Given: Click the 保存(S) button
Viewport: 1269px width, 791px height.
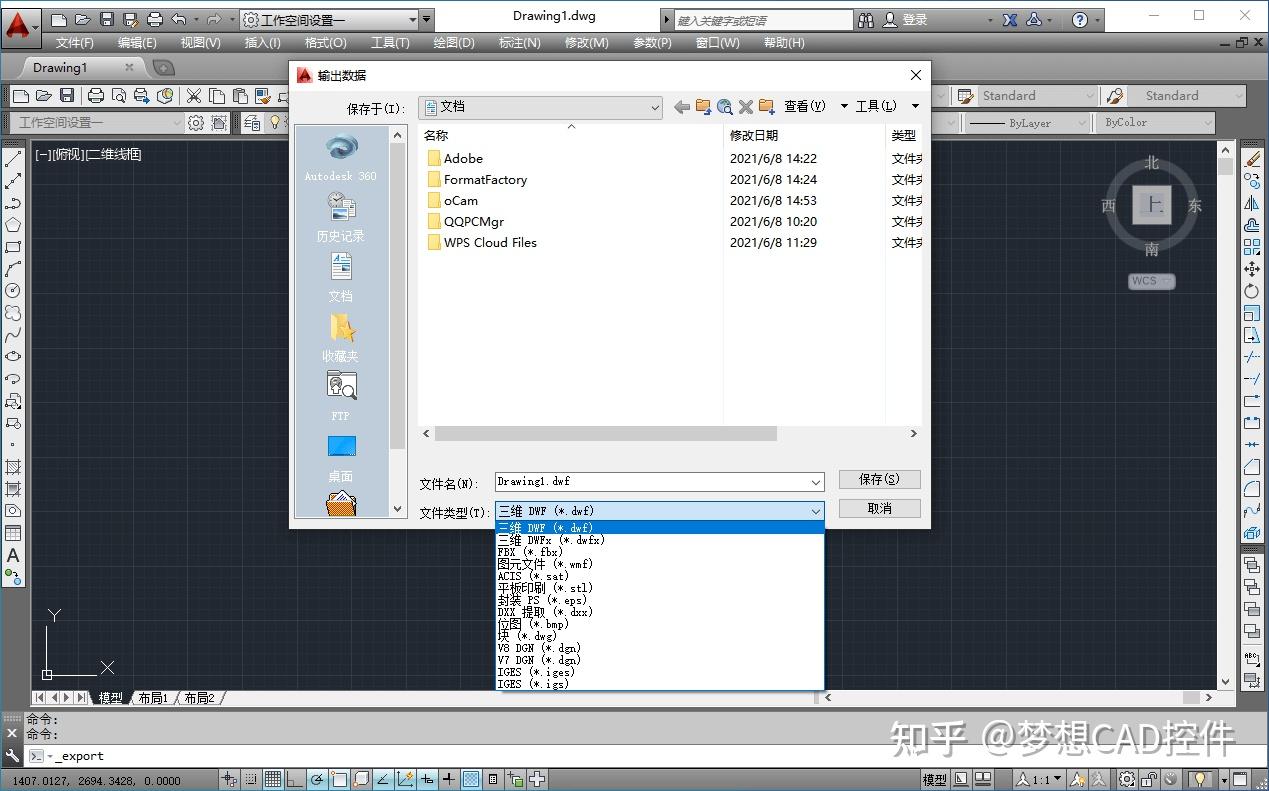Looking at the screenshot, I should coord(878,479).
